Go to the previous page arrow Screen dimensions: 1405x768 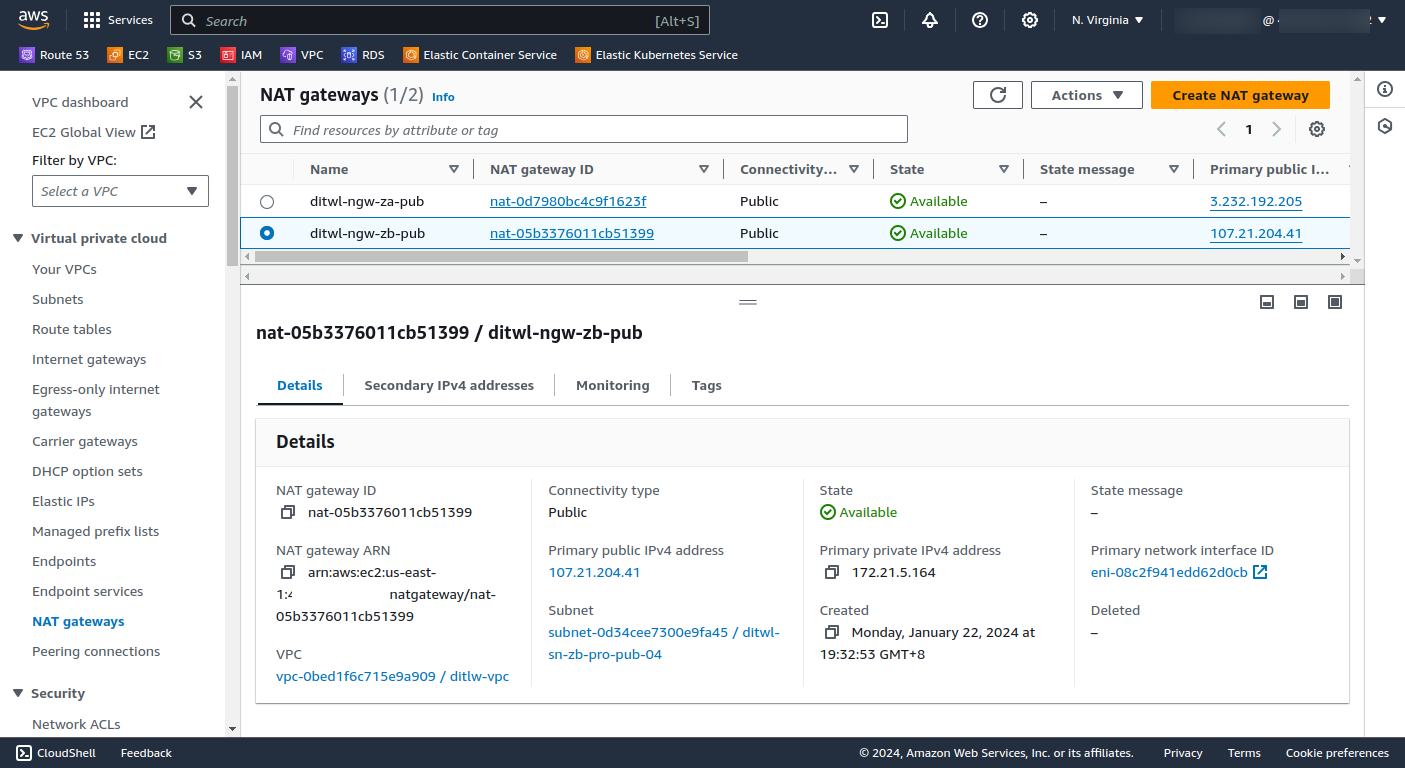[x=1221, y=129]
